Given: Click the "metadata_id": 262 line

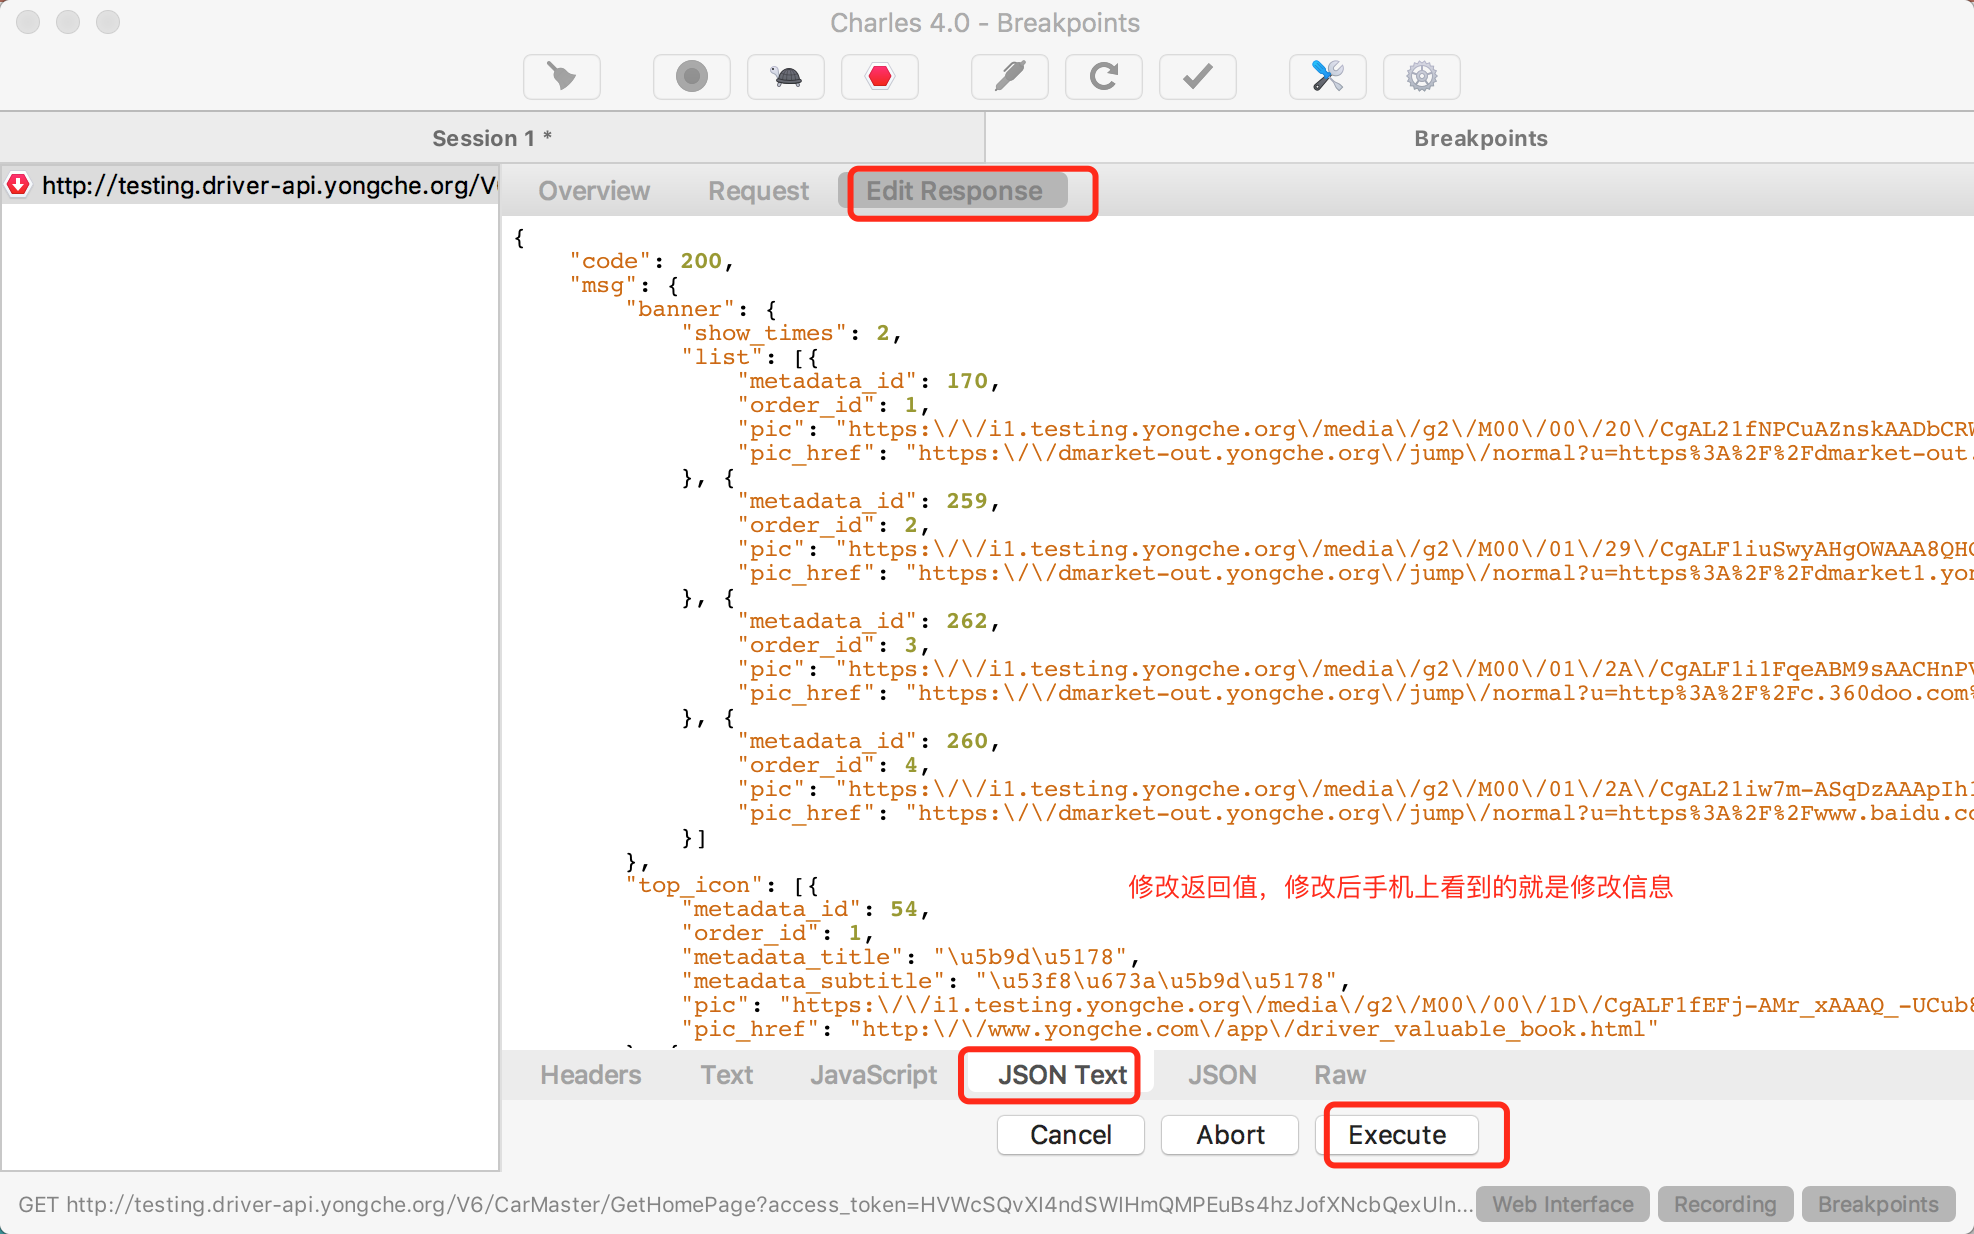Looking at the screenshot, I should point(869,621).
